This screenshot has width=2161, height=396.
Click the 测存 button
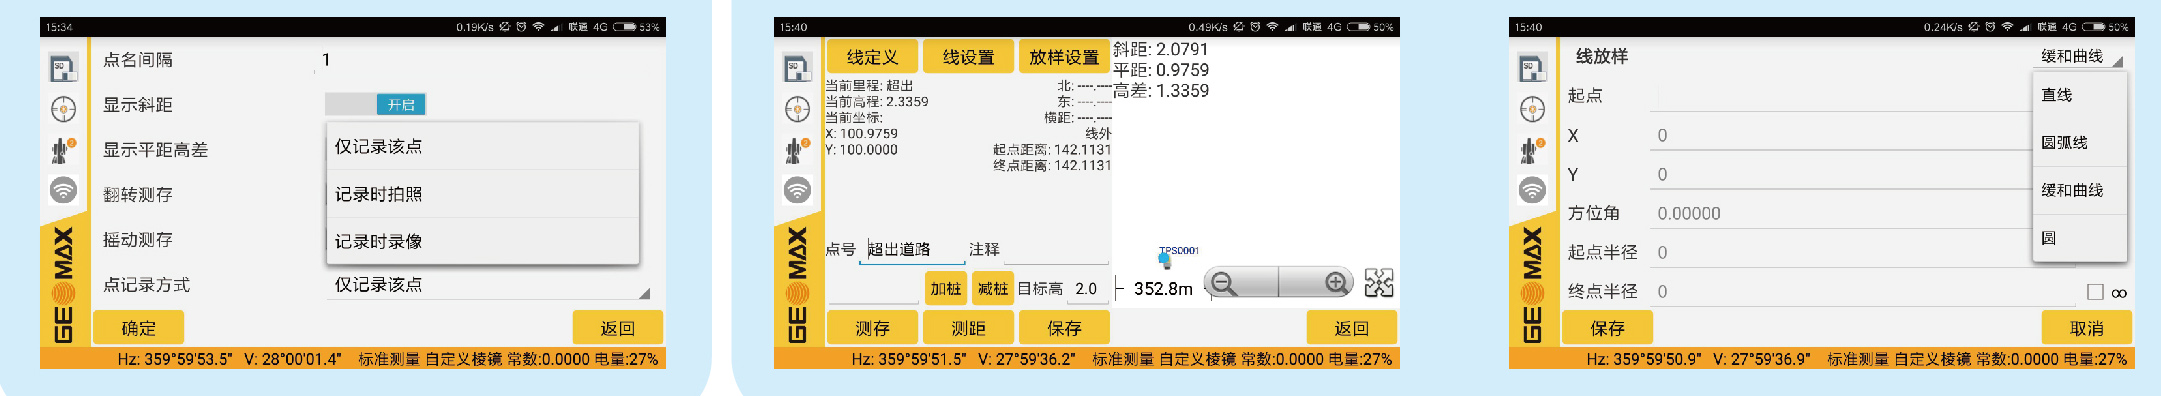coord(872,328)
